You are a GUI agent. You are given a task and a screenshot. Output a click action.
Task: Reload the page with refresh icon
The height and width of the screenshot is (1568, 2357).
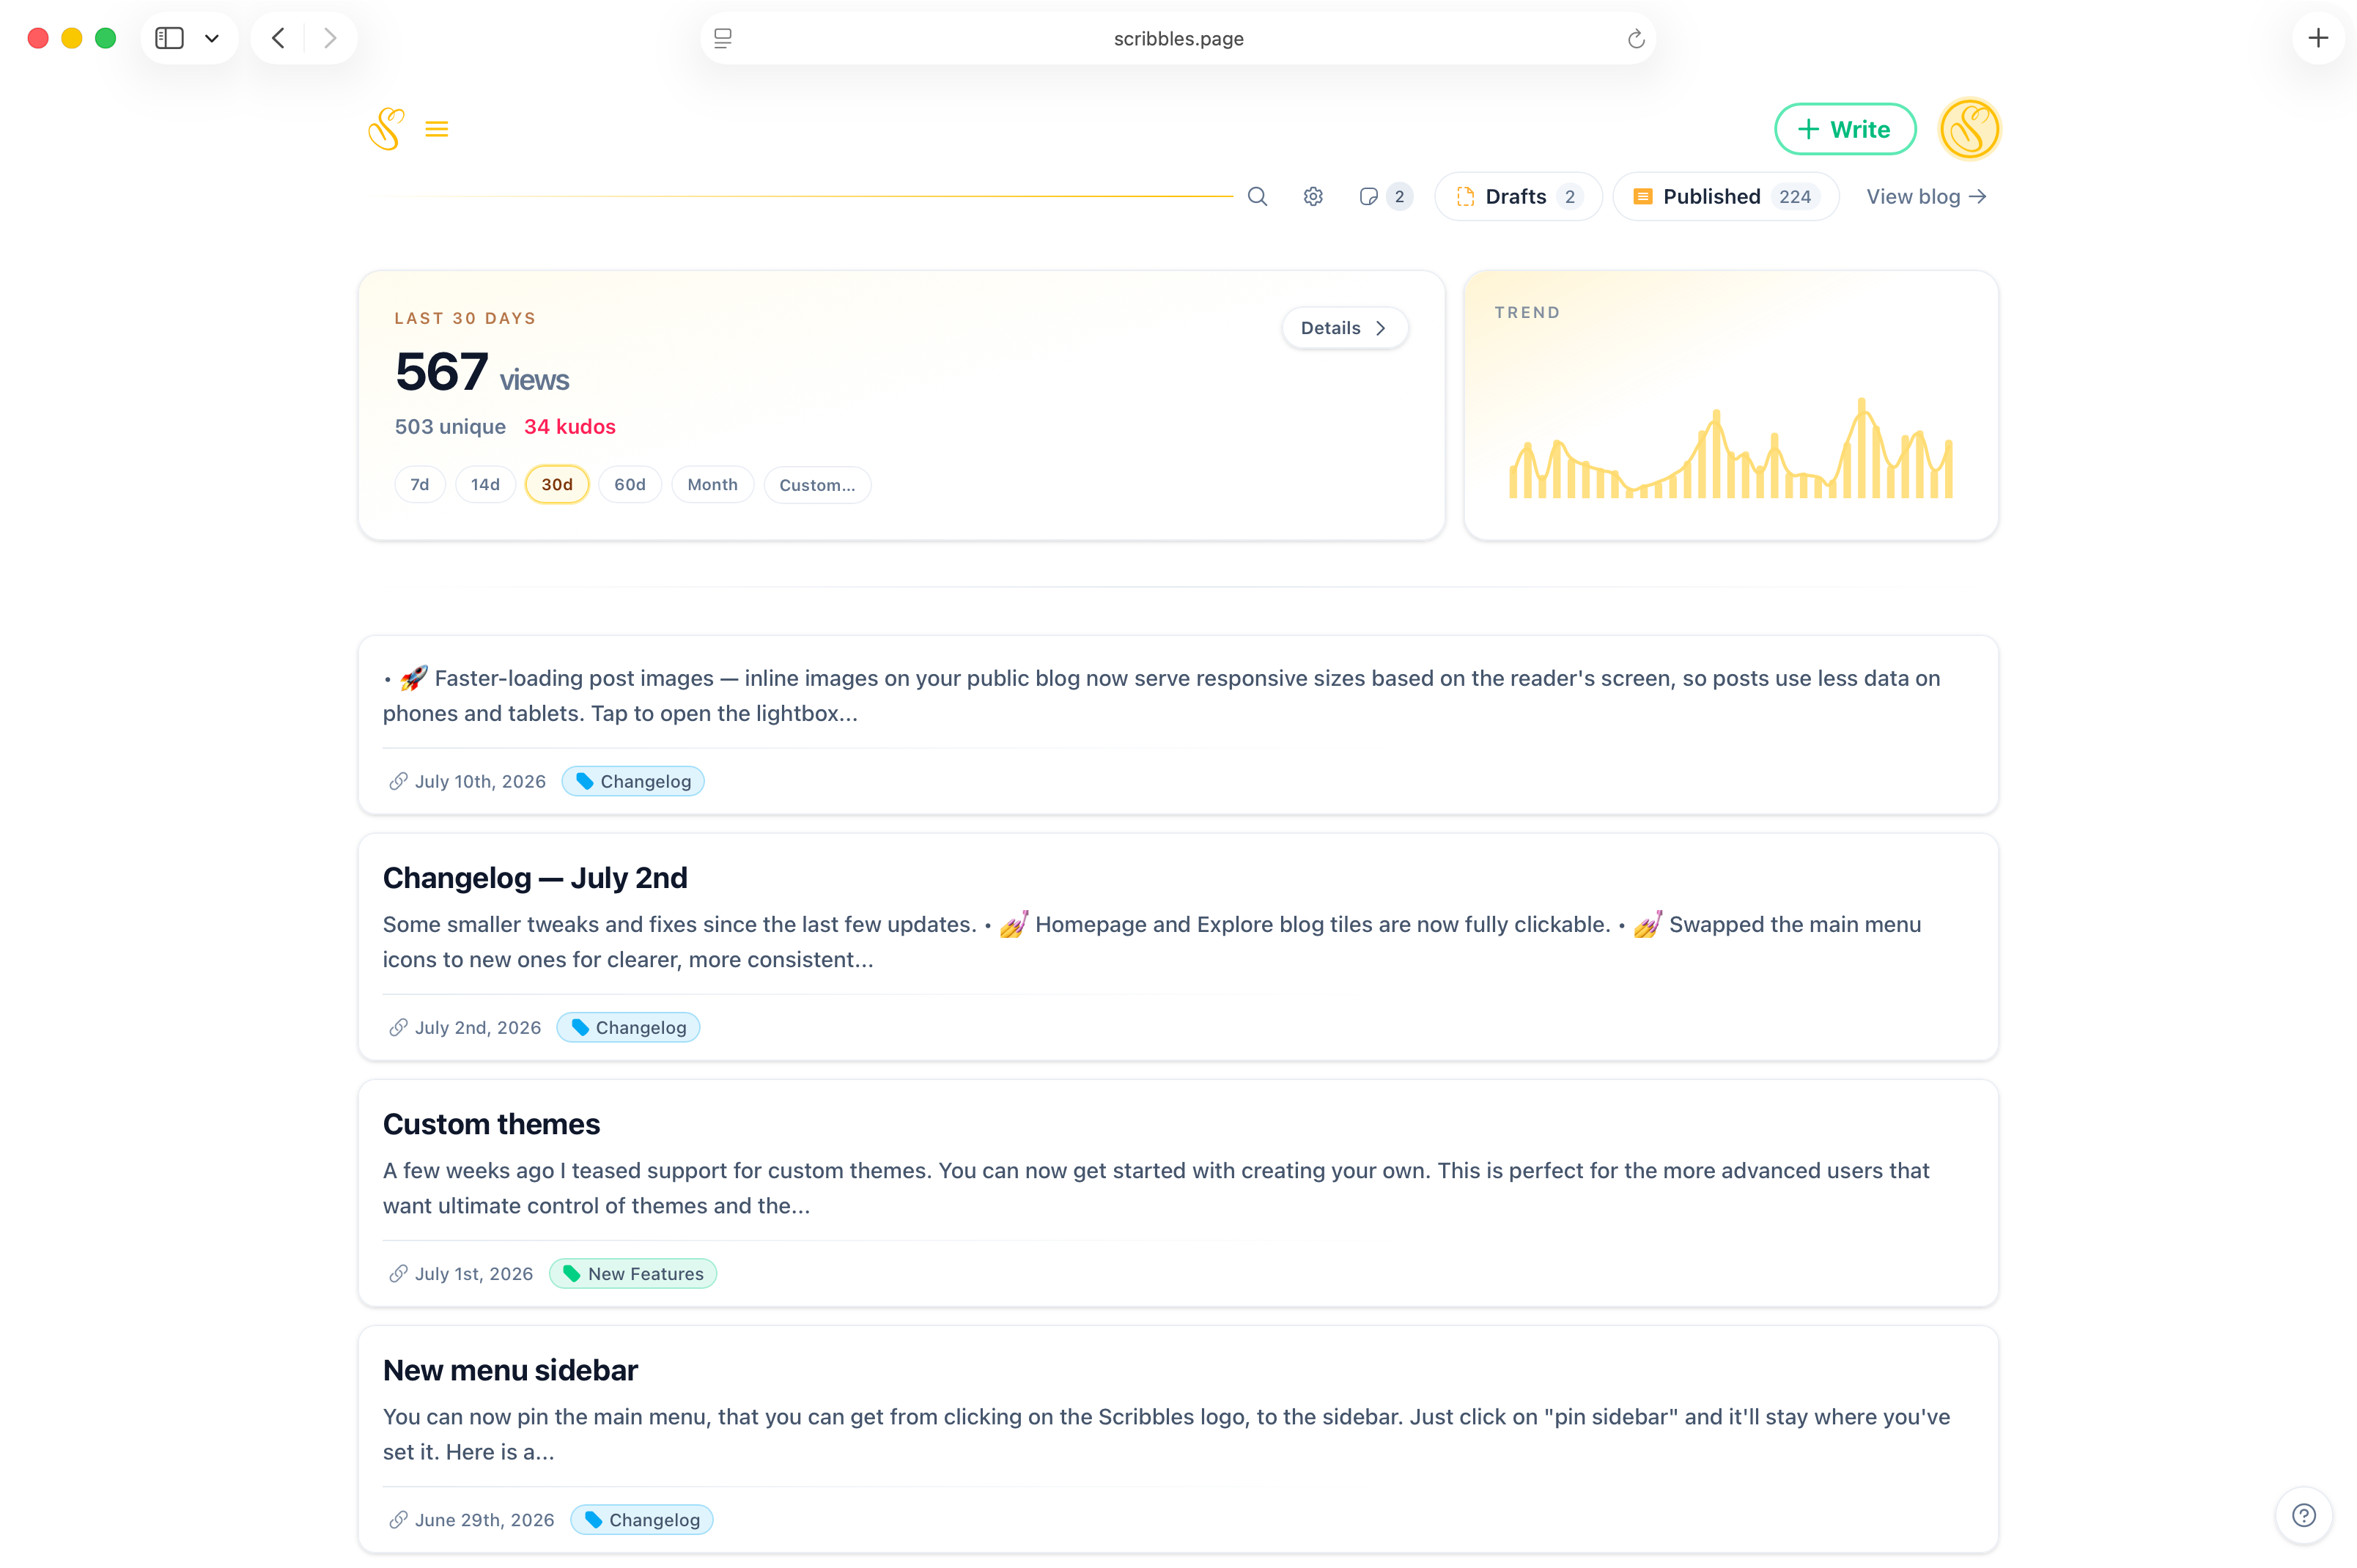[1636, 38]
